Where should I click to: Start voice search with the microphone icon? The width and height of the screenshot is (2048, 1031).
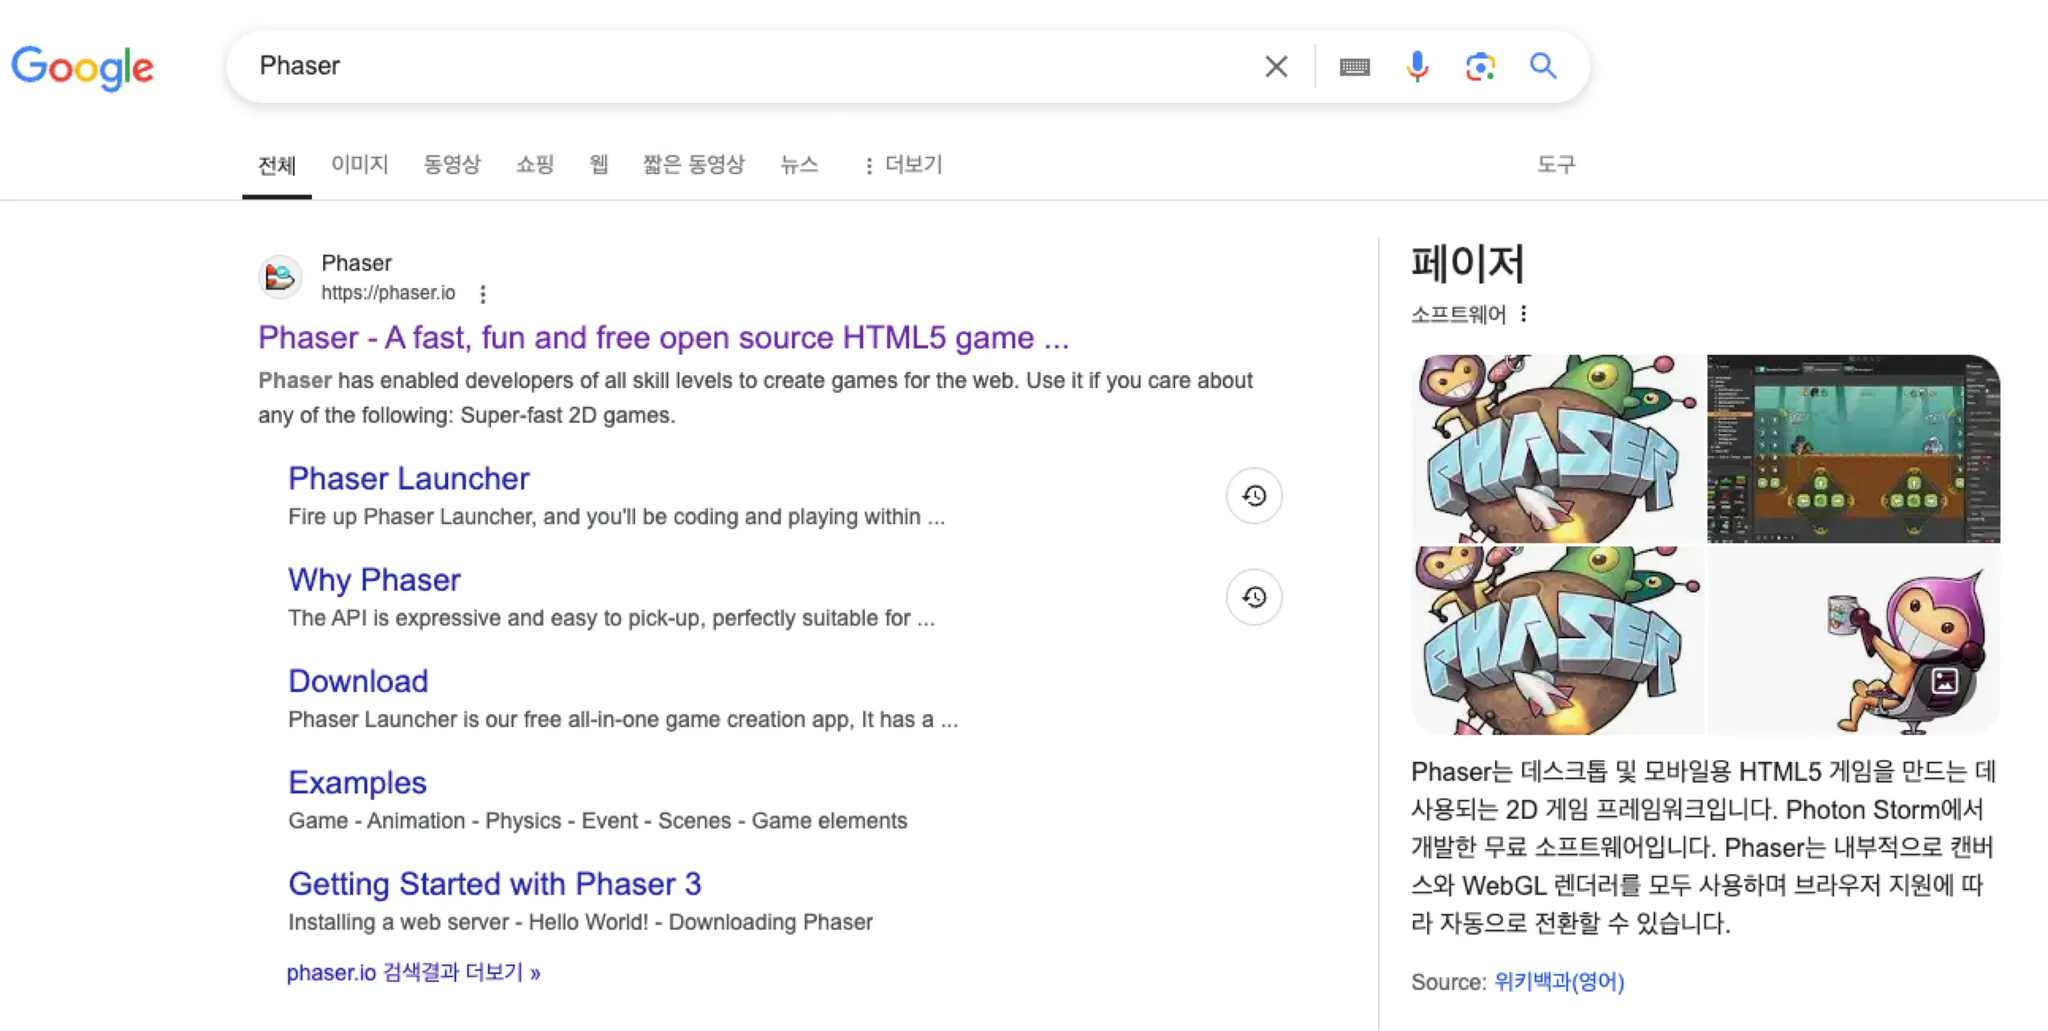1417,66
